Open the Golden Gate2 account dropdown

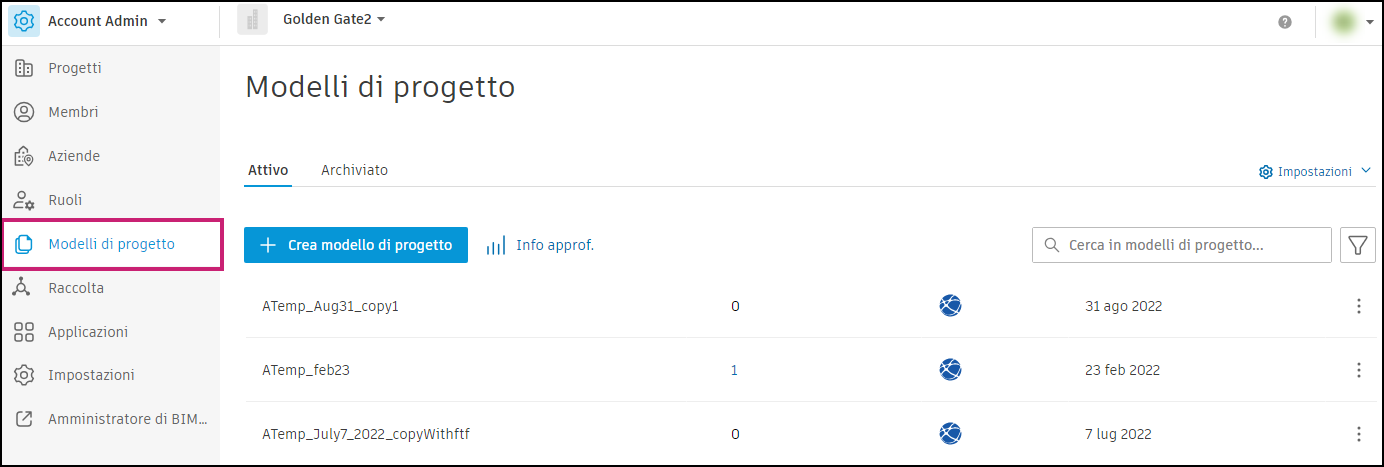(x=381, y=20)
